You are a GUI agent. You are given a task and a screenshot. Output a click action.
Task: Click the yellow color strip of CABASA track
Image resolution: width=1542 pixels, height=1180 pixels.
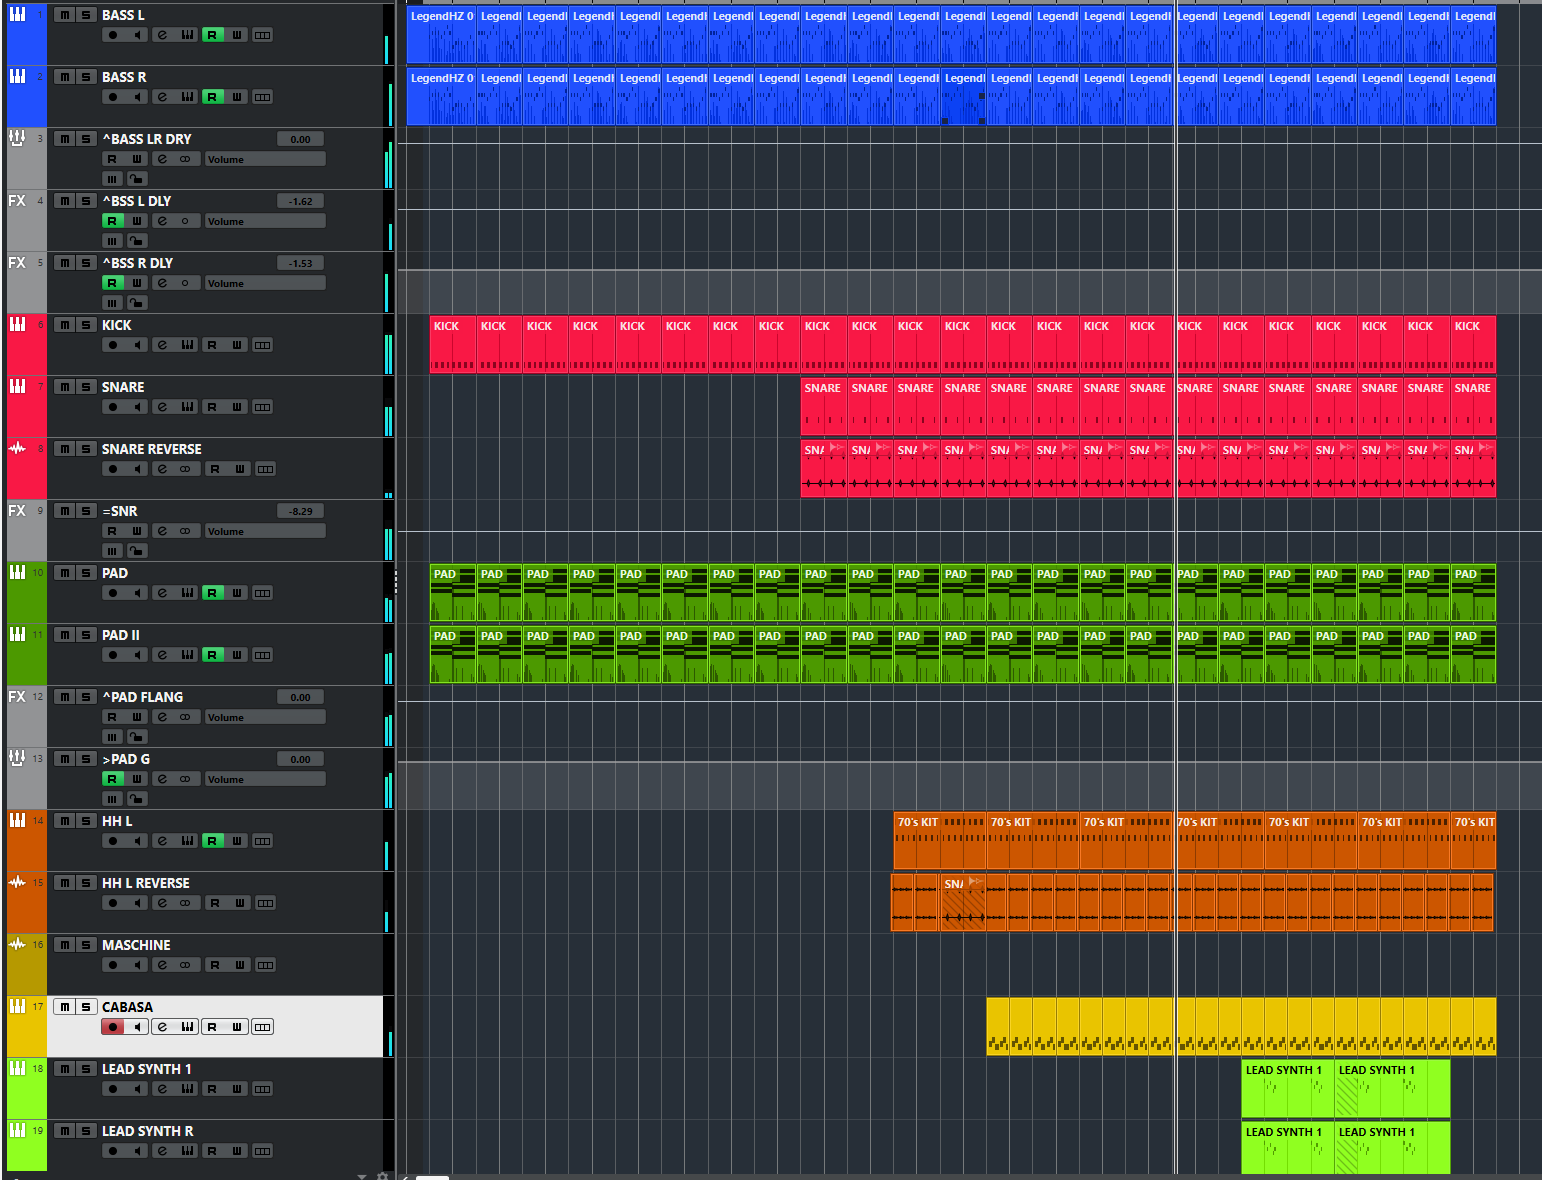tap(27, 1026)
